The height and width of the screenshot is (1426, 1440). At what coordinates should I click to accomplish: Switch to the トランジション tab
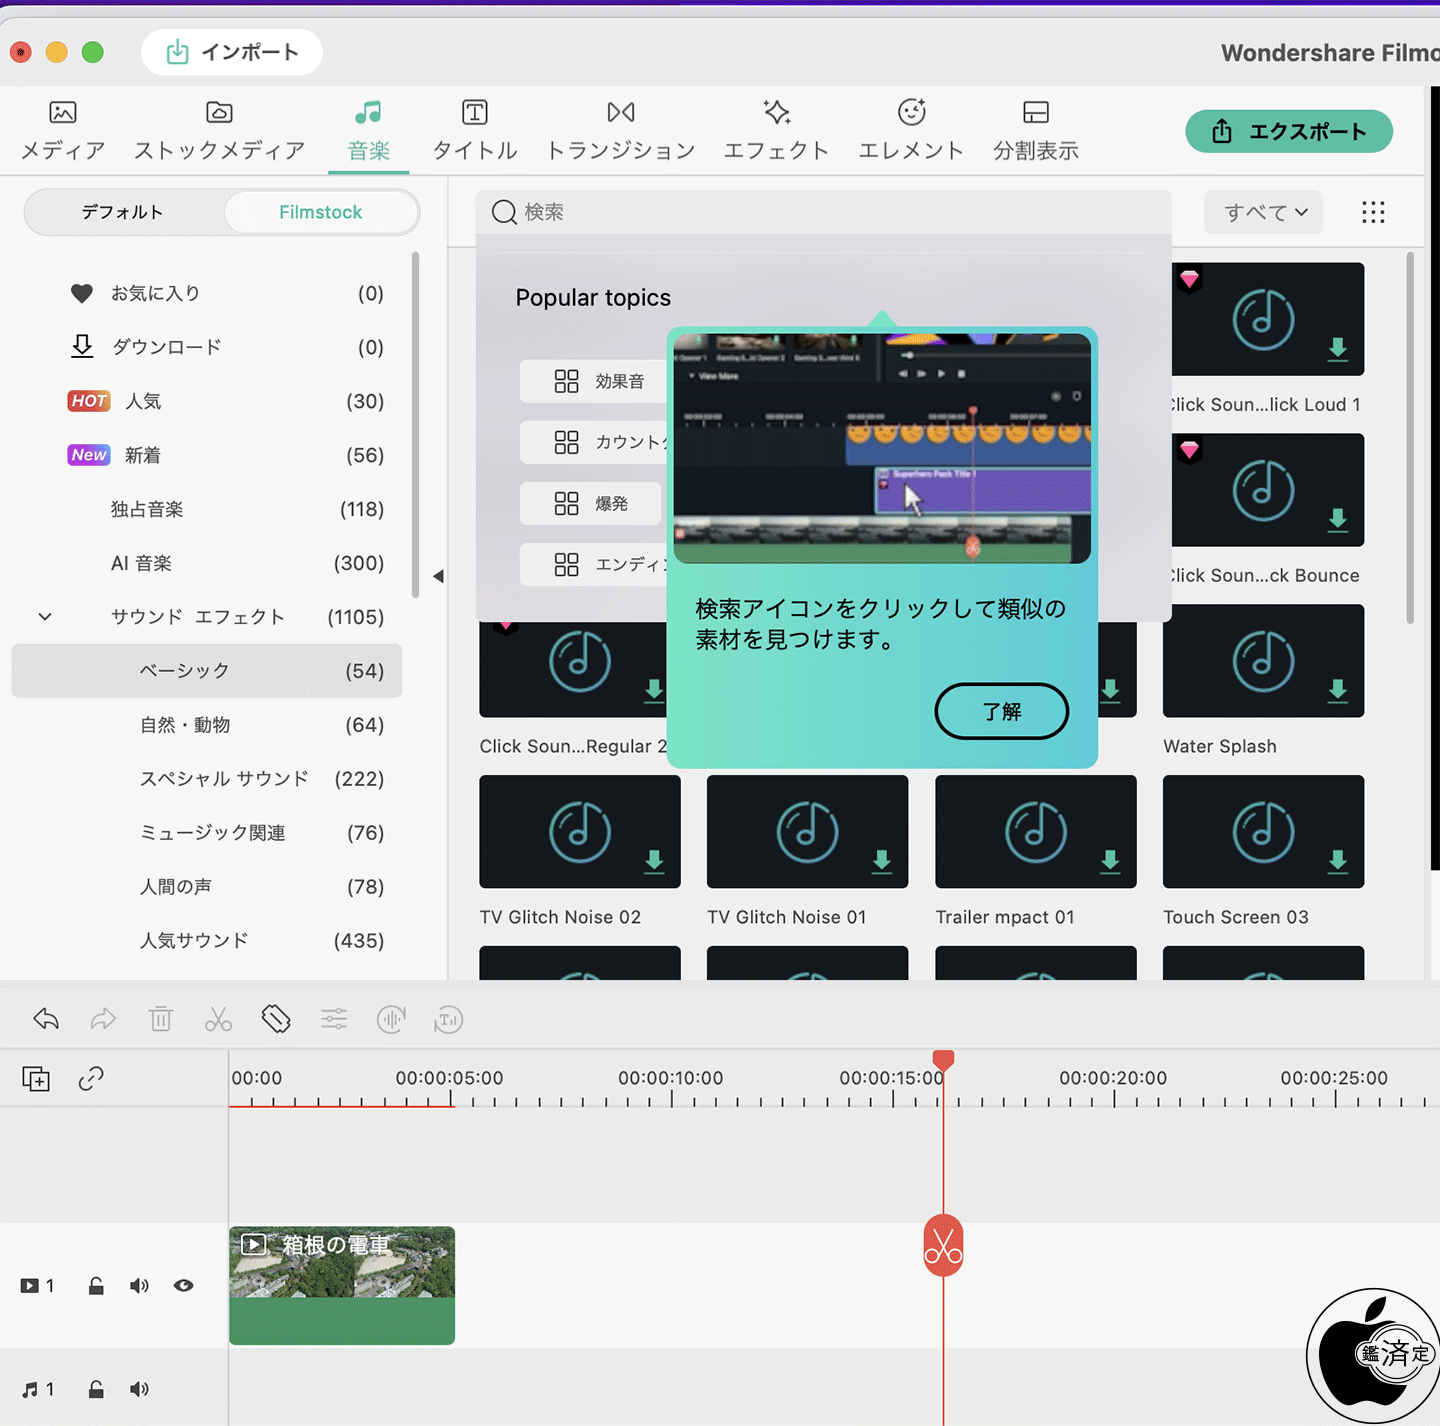[620, 130]
